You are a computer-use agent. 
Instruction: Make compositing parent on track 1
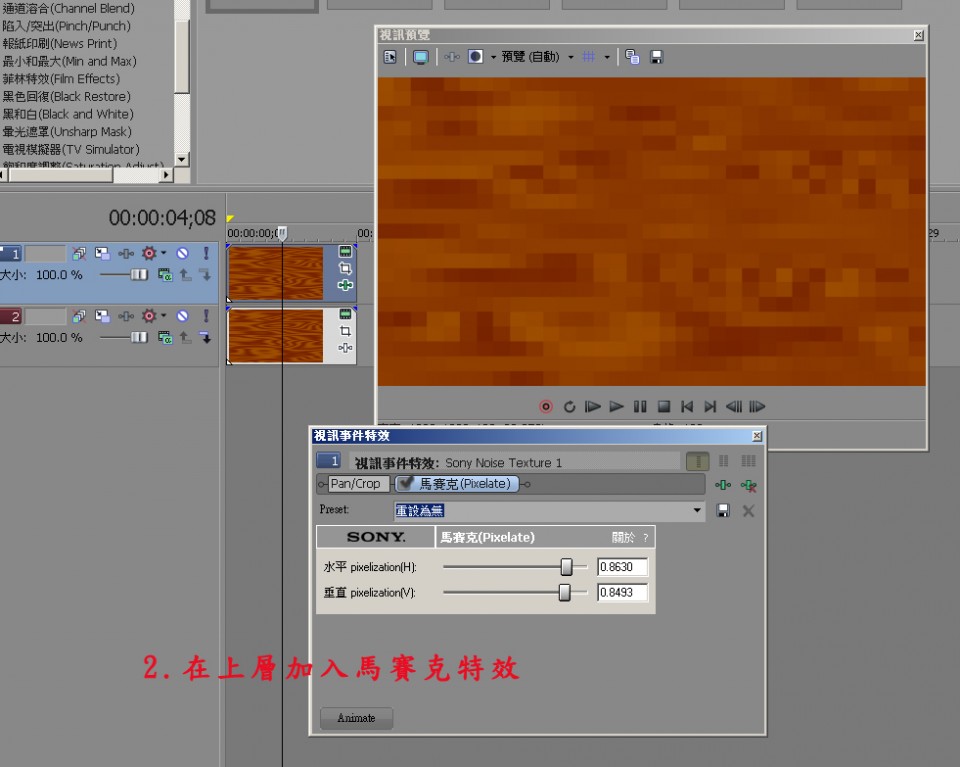point(186,275)
